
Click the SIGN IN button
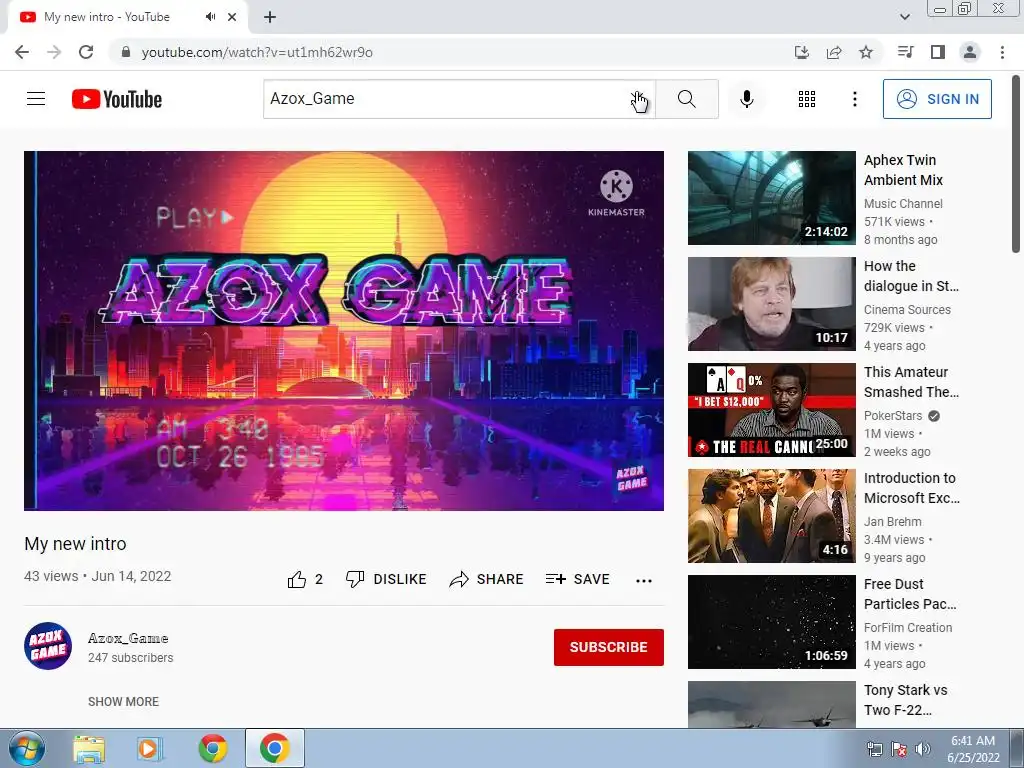pyautogui.click(x=937, y=99)
